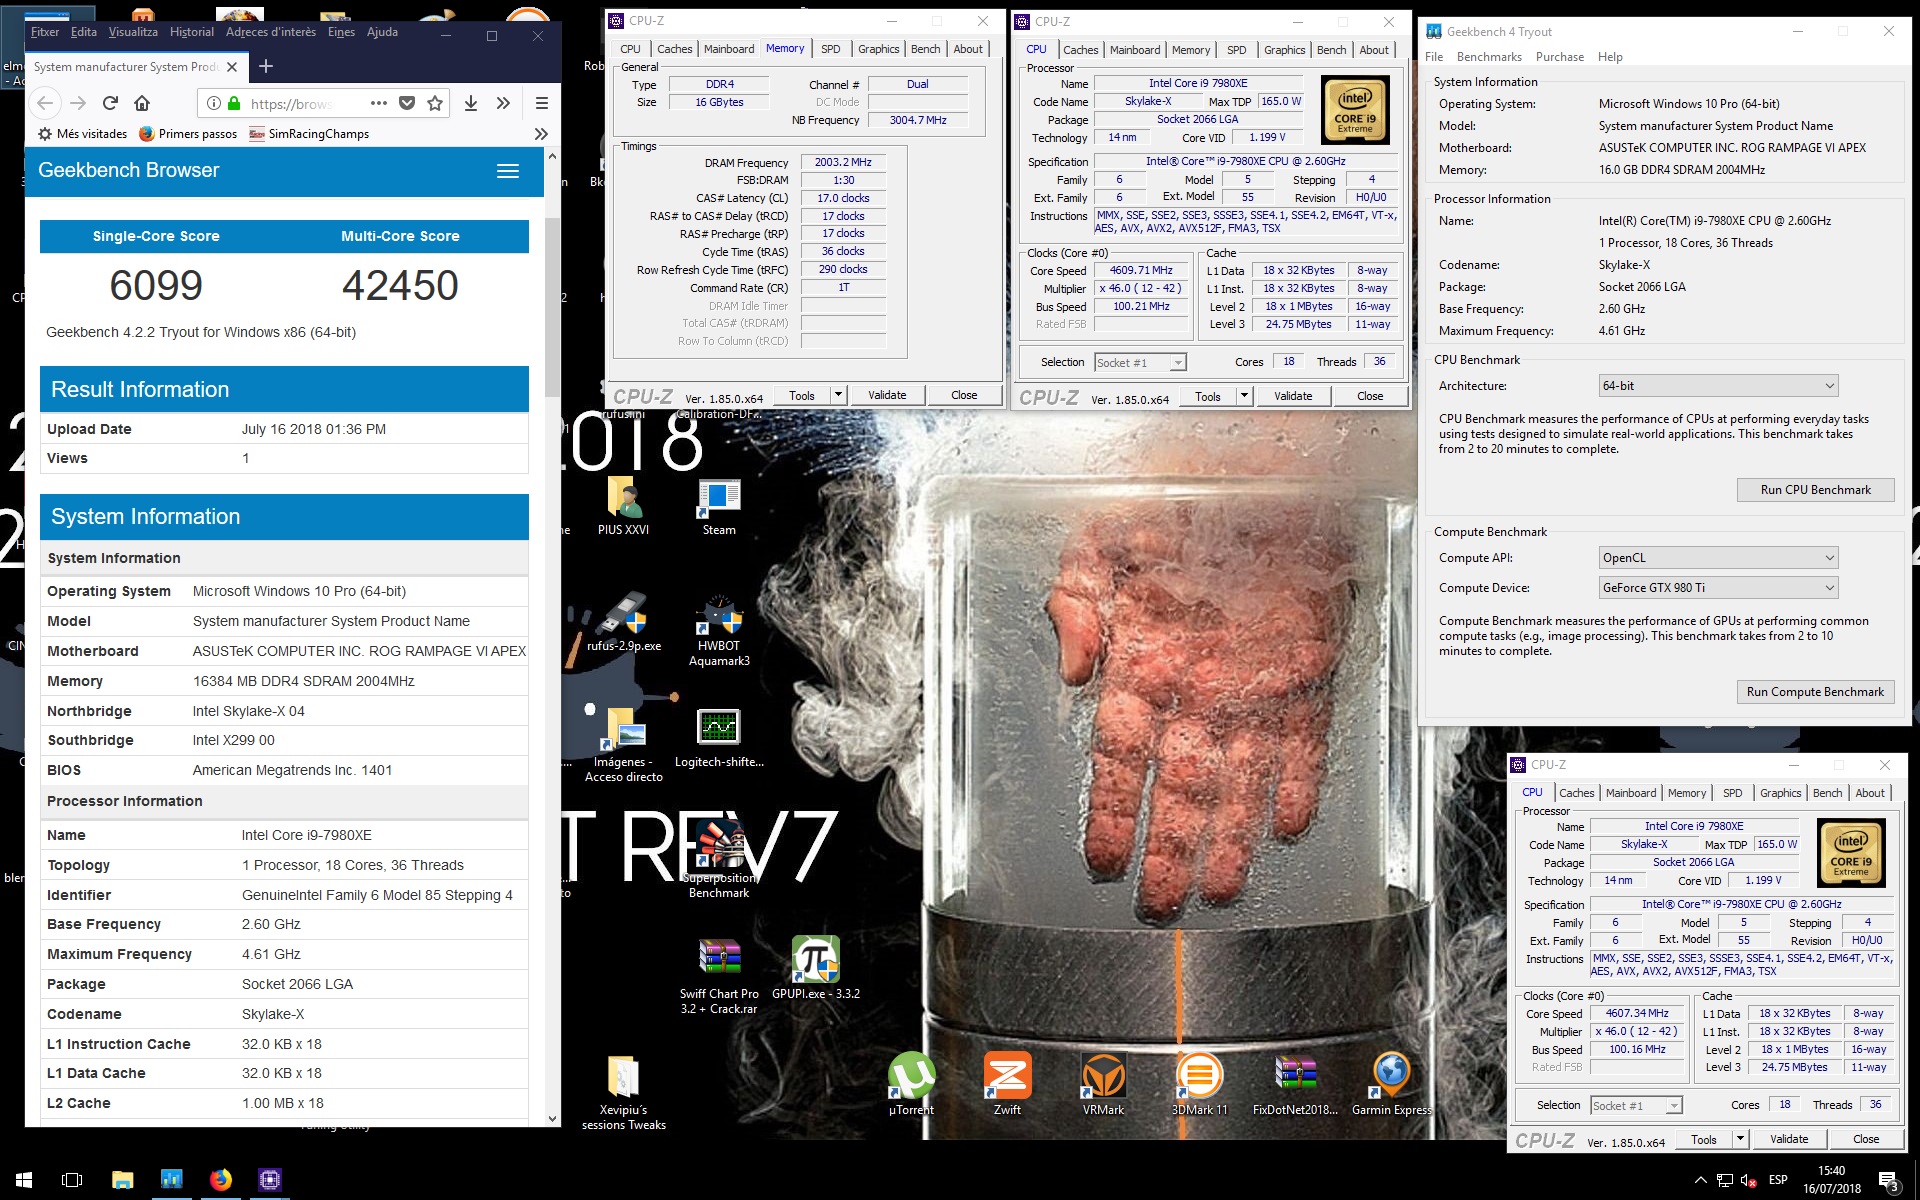This screenshot has height=1200, width=1920.
Task: Launch GPUPI.exe desktop icon
Action: point(816,968)
